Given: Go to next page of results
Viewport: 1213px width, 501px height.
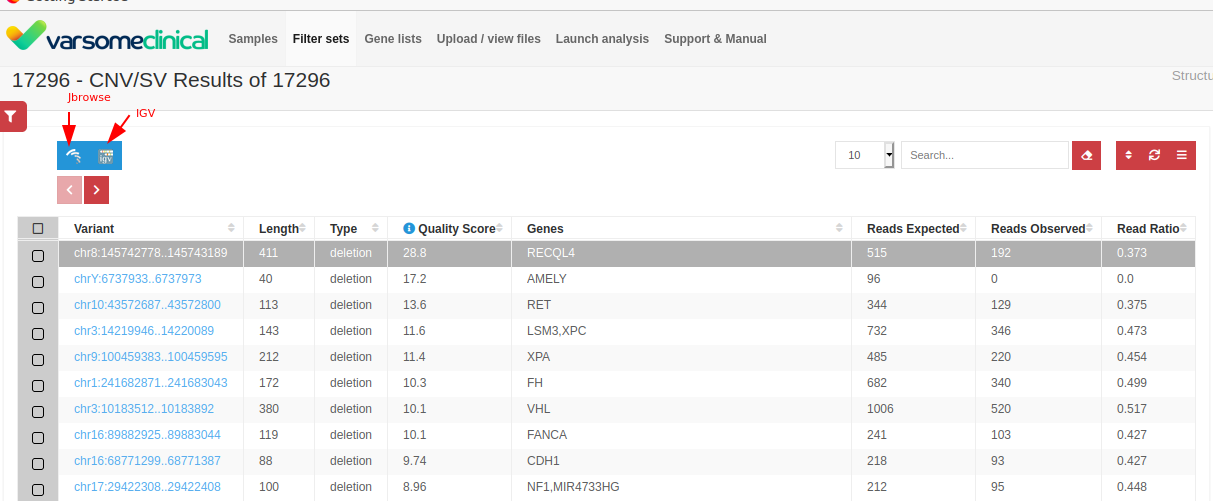Looking at the screenshot, I should (x=96, y=189).
